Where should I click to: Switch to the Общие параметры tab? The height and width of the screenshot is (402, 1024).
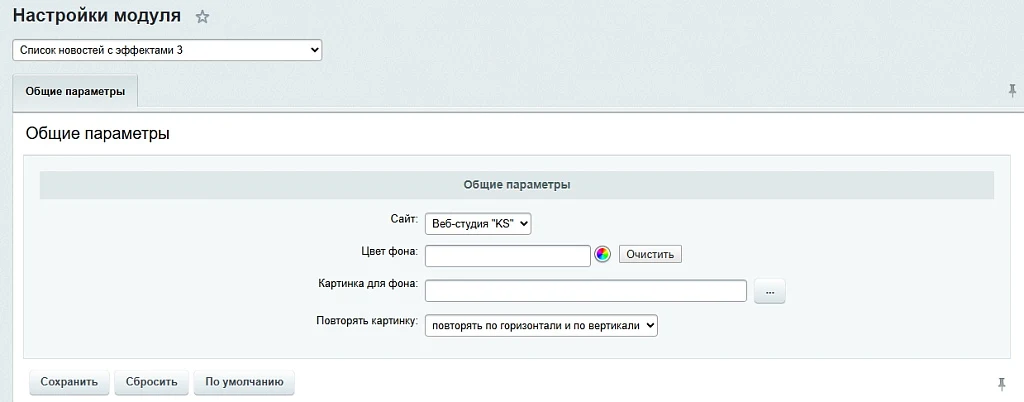click(75, 91)
